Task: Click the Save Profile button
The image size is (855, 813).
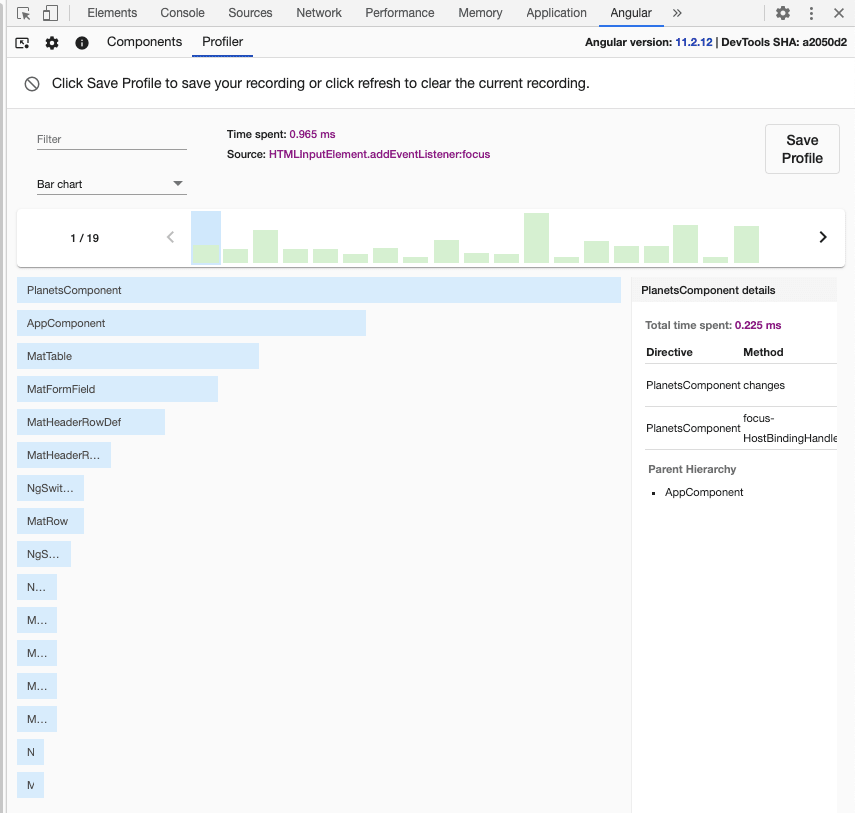Action: (x=802, y=149)
